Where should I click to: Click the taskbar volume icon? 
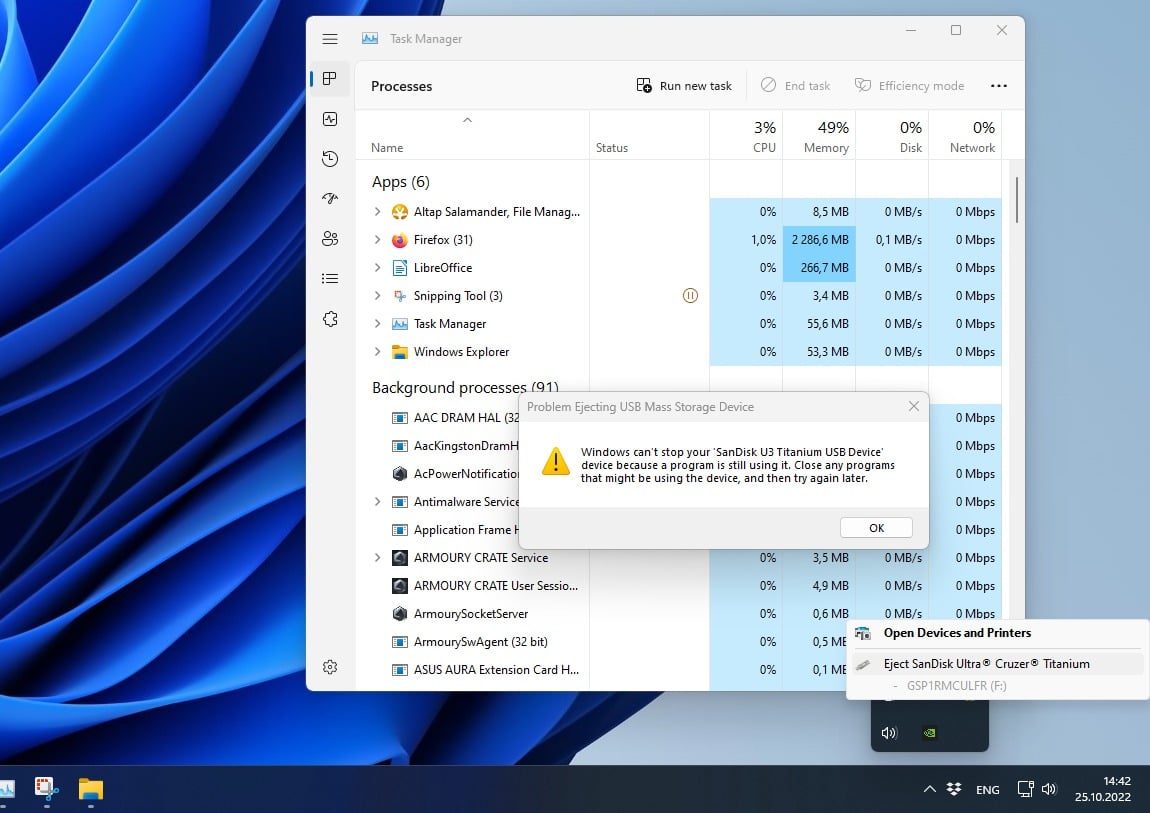pos(1049,789)
